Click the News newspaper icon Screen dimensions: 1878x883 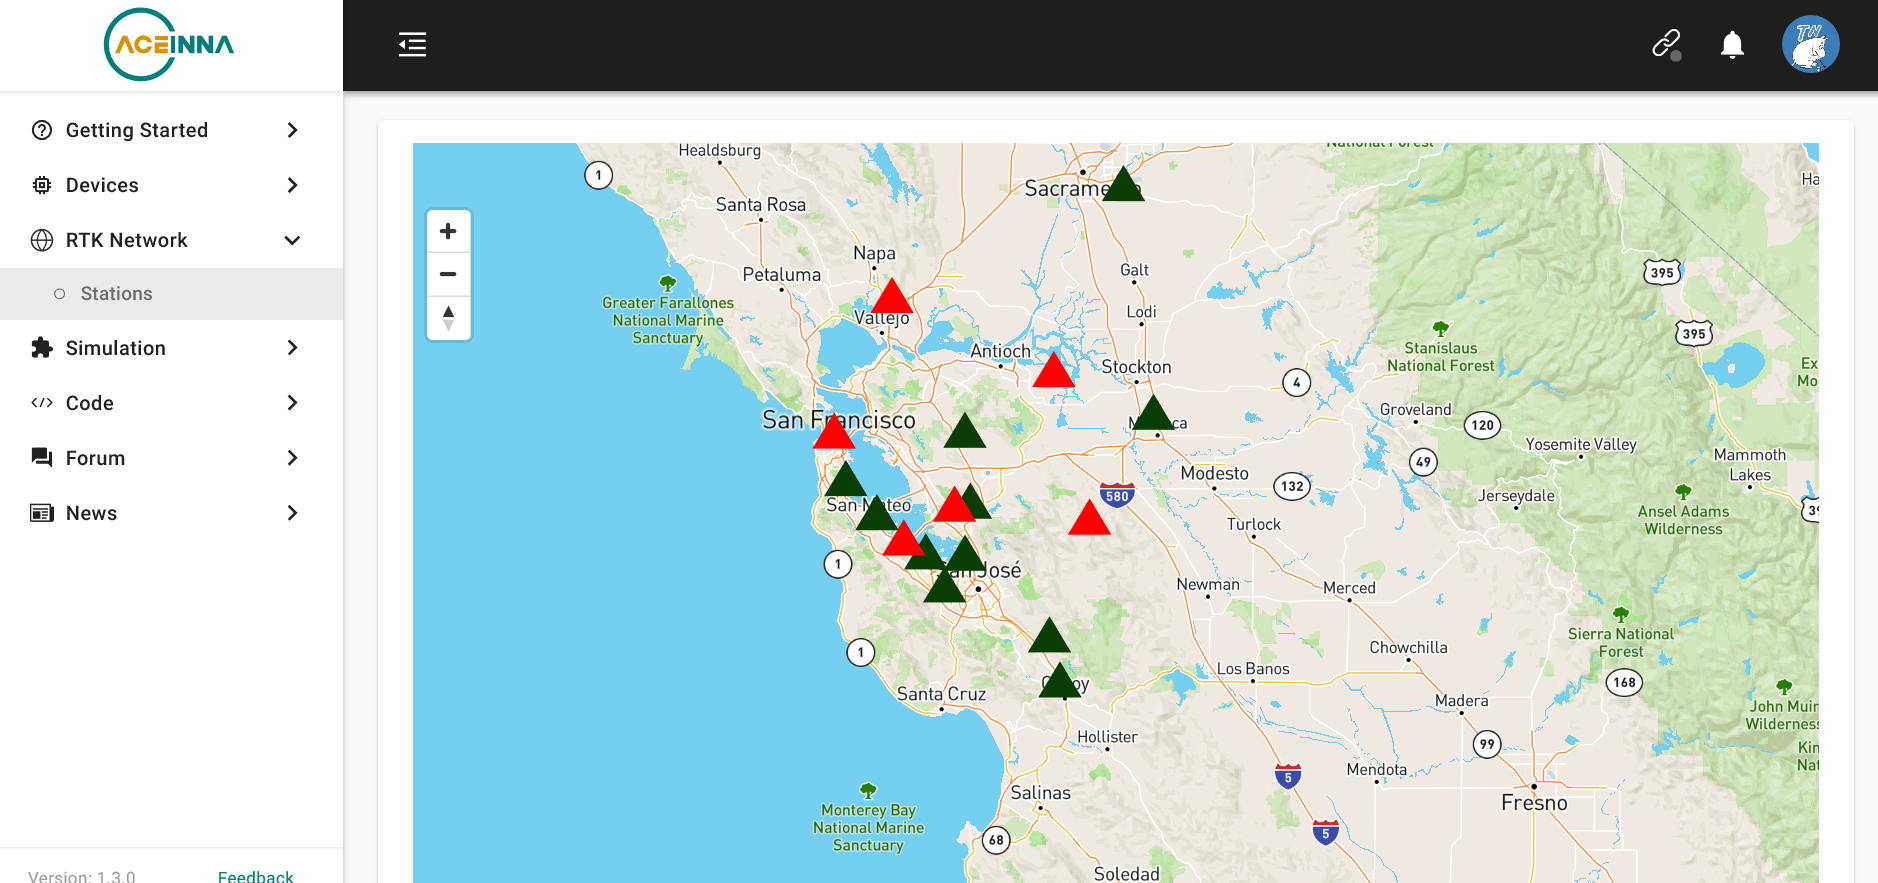(42, 513)
